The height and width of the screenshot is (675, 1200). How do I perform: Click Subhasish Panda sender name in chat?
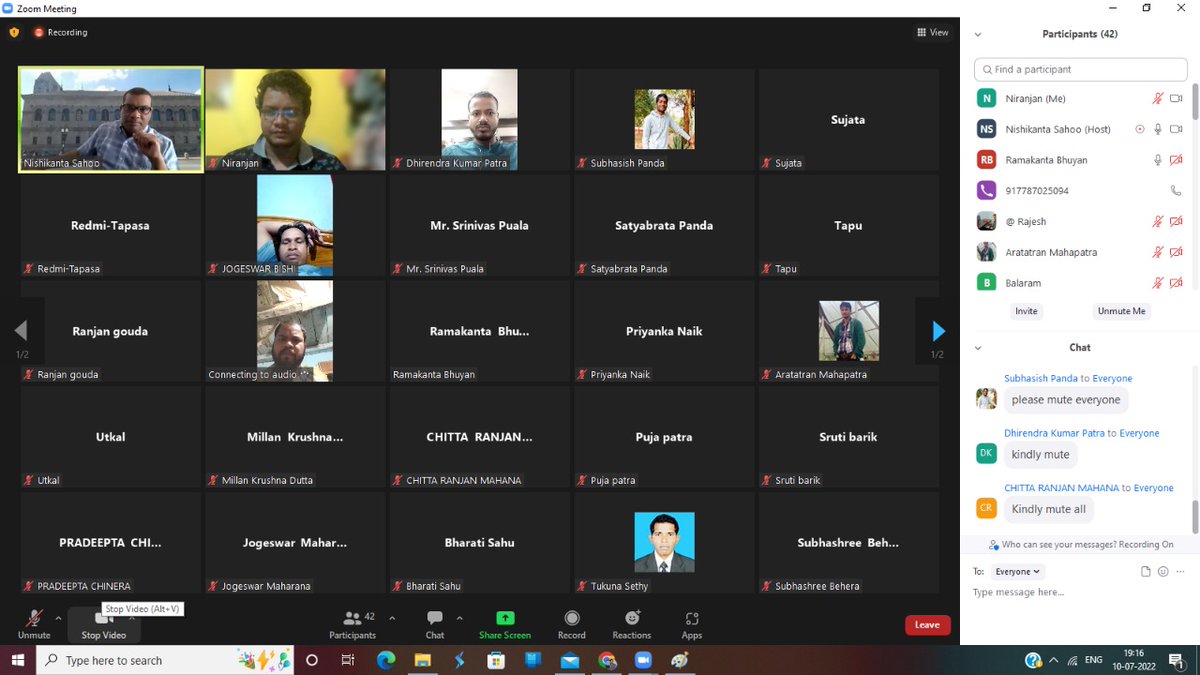click(x=1040, y=379)
